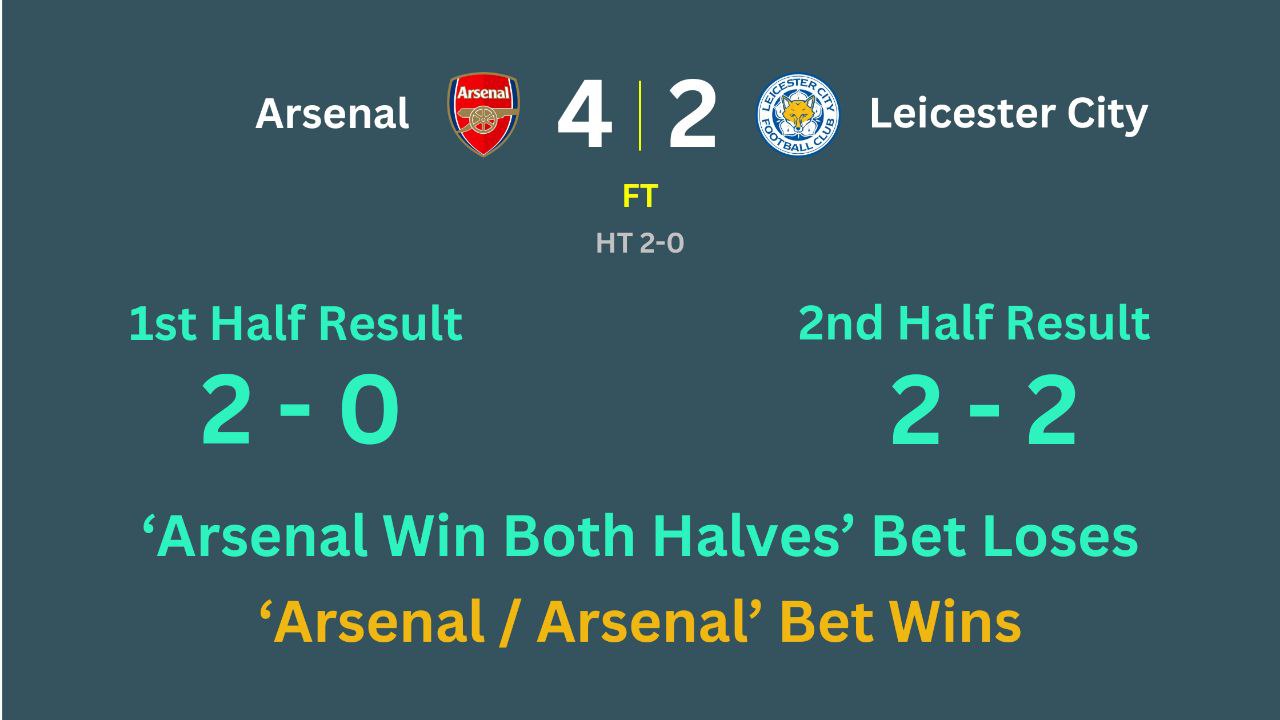Click the right 2 in the 2nd half result
Viewport: 1280px width, 720px height.
pyautogui.click(x=1051, y=410)
